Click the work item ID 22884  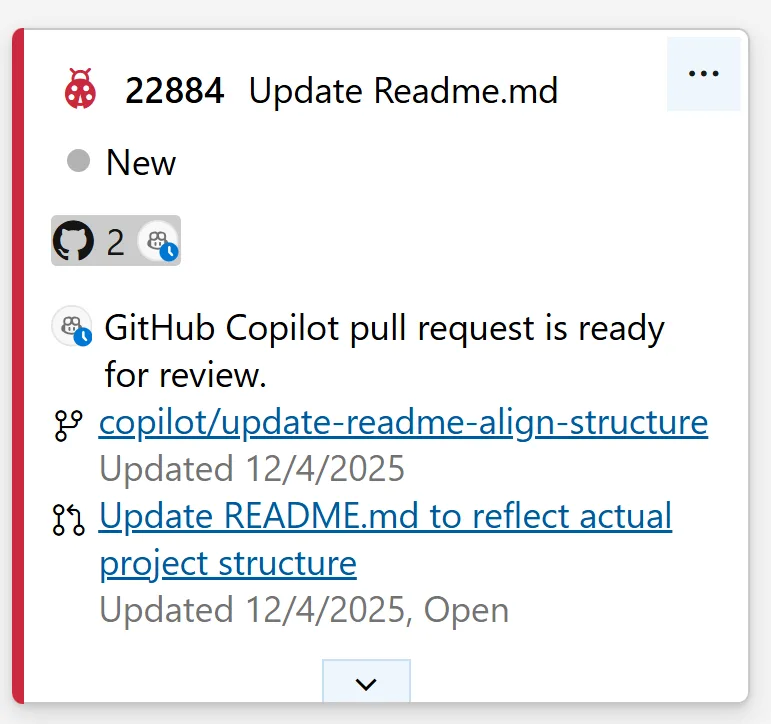[x=174, y=91]
